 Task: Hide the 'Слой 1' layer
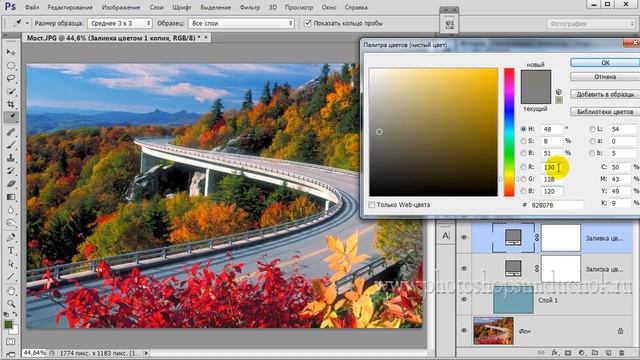464,300
